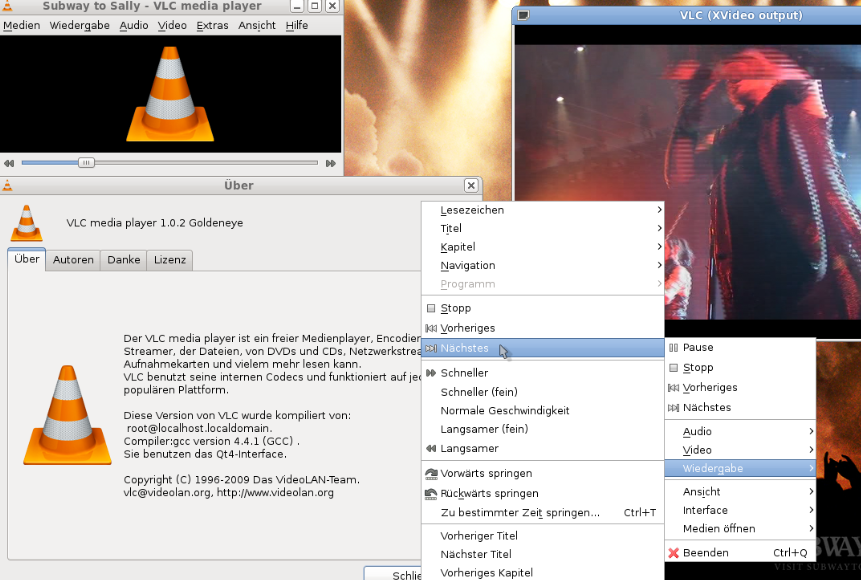Click the Vorheriges icon in the right context menu
The width and height of the screenshot is (861, 580).
click(674, 388)
